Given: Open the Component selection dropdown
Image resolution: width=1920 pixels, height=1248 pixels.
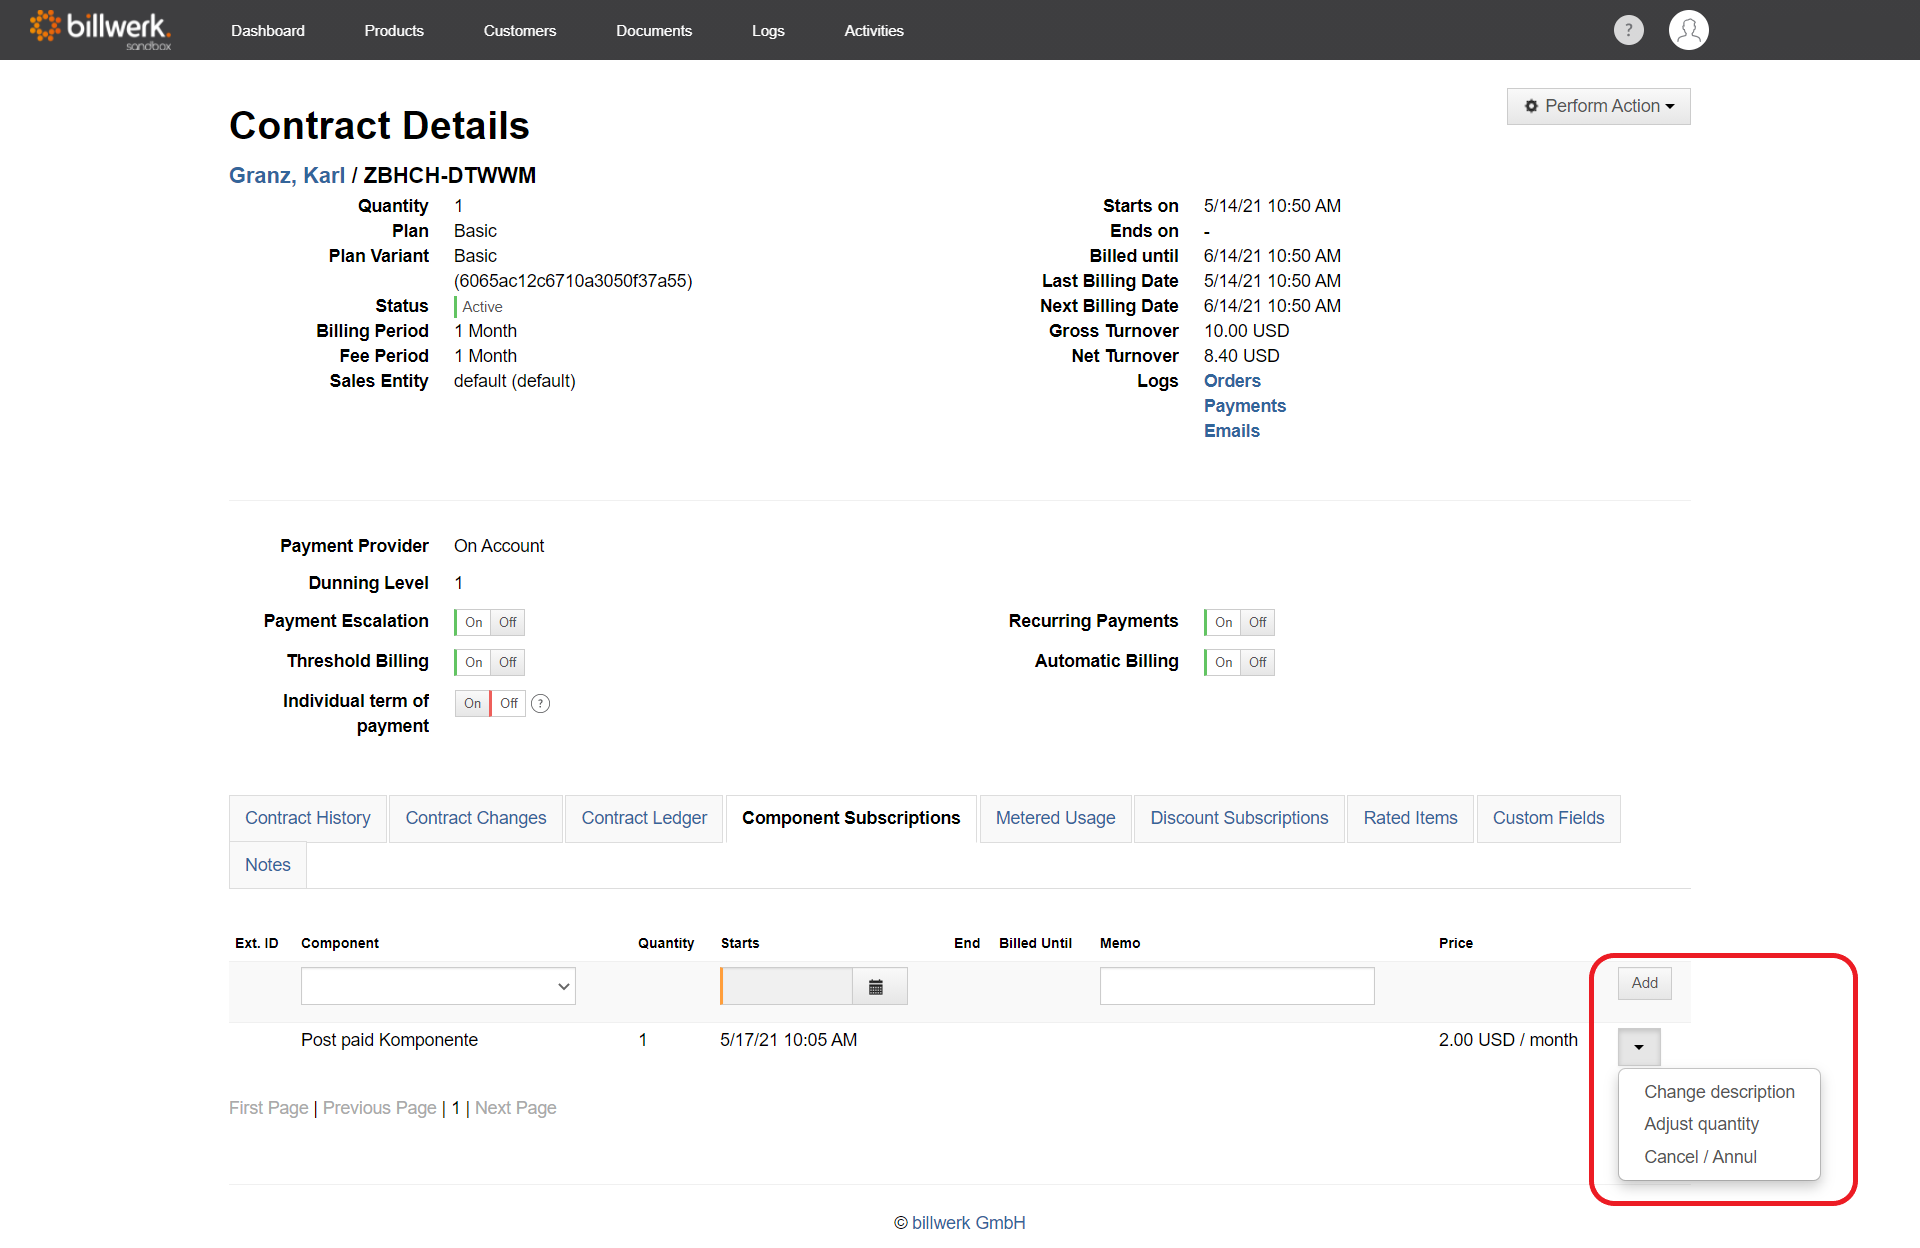Looking at the screenshot, I should (438, 986).
